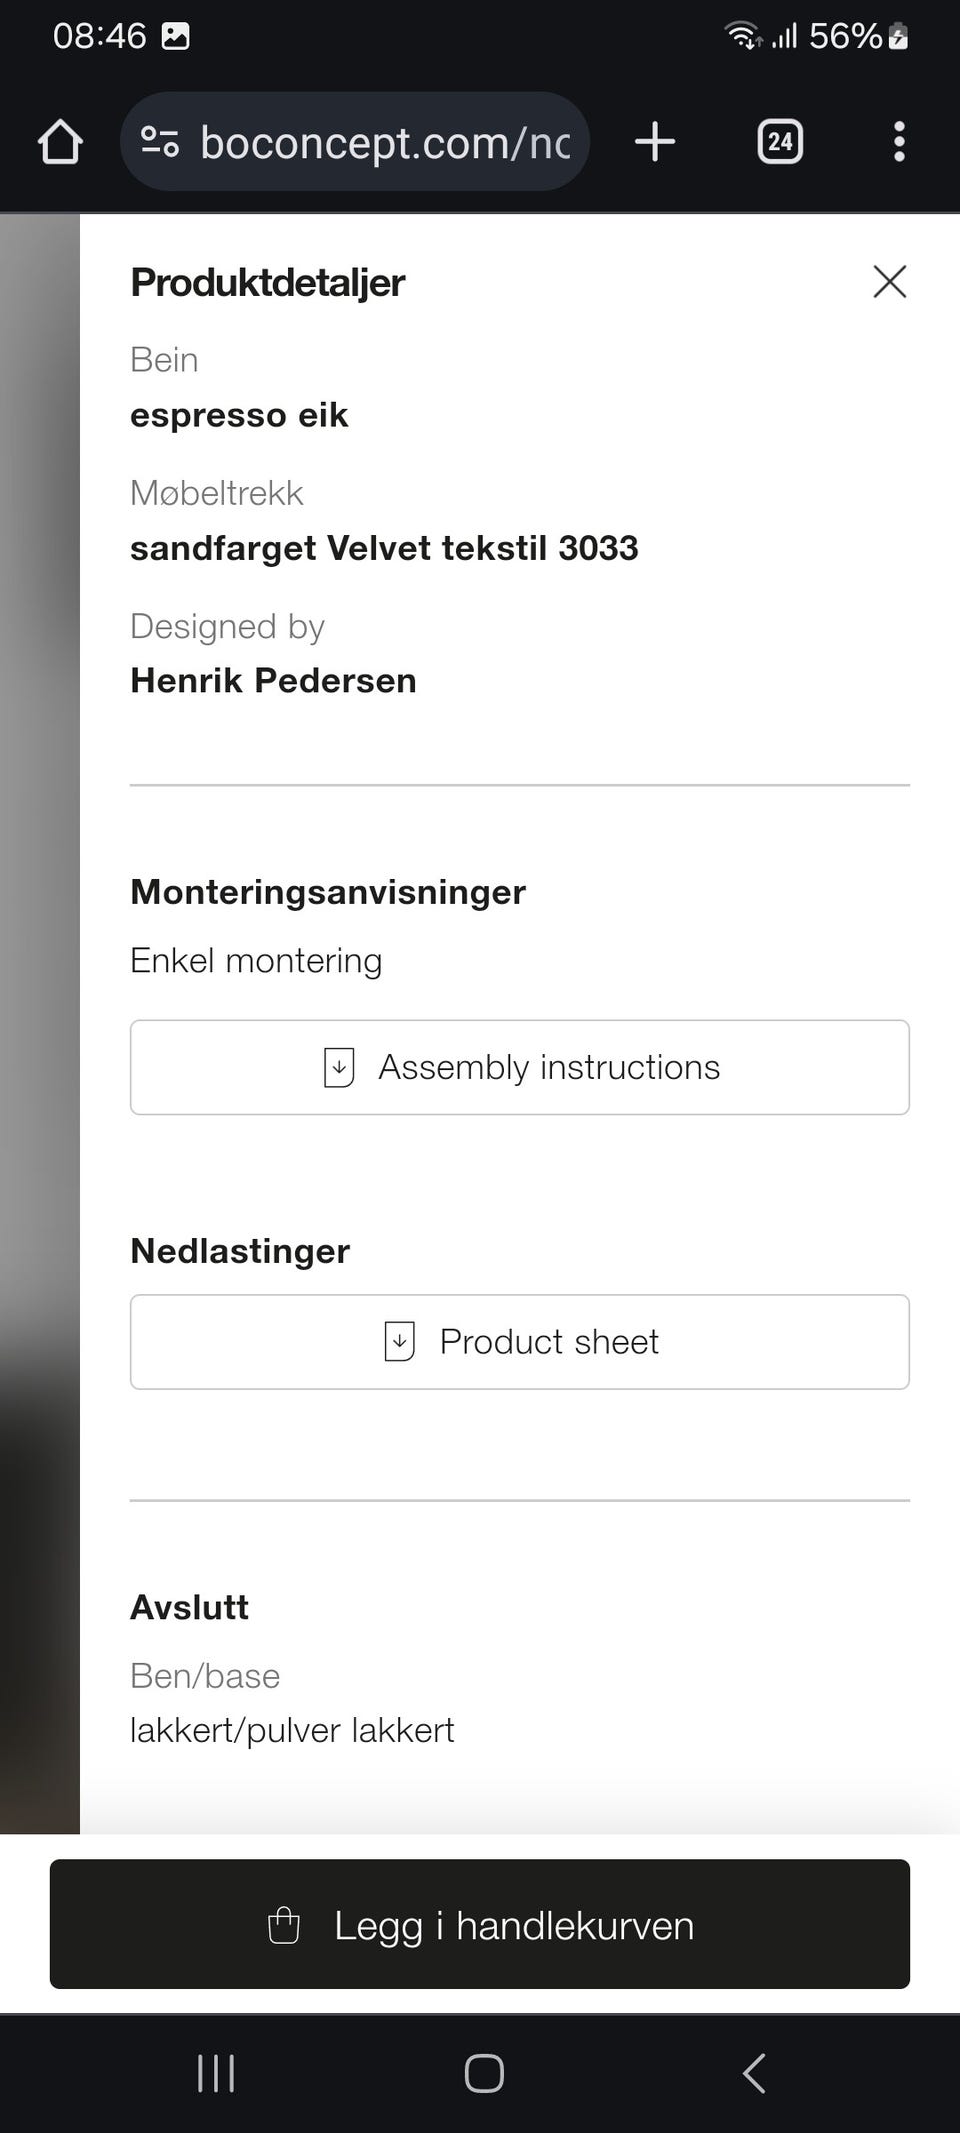
Task: Open tab switcher showing 24 tabs
Action: 780,142
